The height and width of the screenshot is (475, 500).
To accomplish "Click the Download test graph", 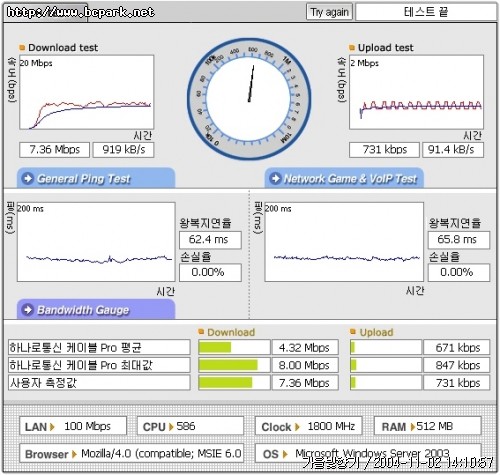I will (x=87, y=92).
